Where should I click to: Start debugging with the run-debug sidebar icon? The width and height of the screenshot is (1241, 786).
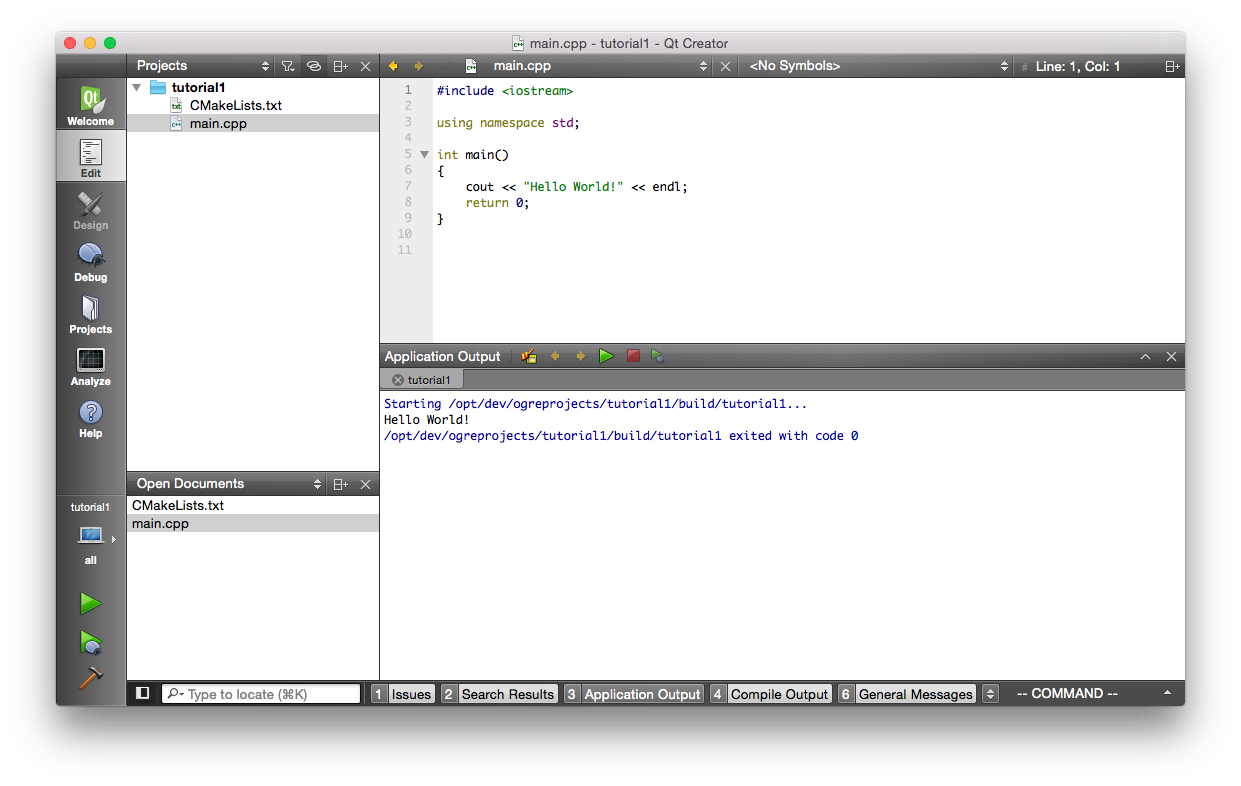[x=91, y=641]
